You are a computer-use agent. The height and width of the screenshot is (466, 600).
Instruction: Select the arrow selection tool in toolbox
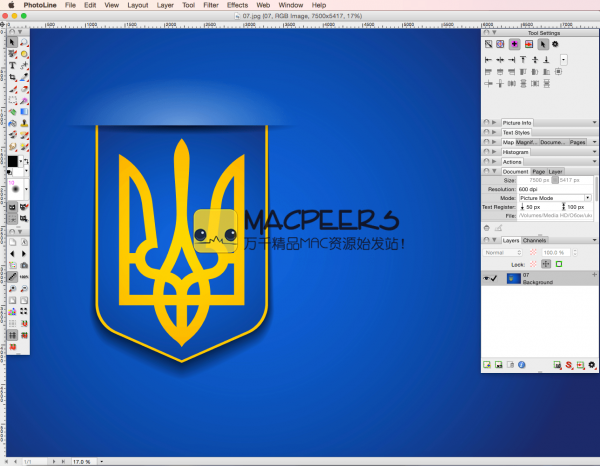pos(12,42)
